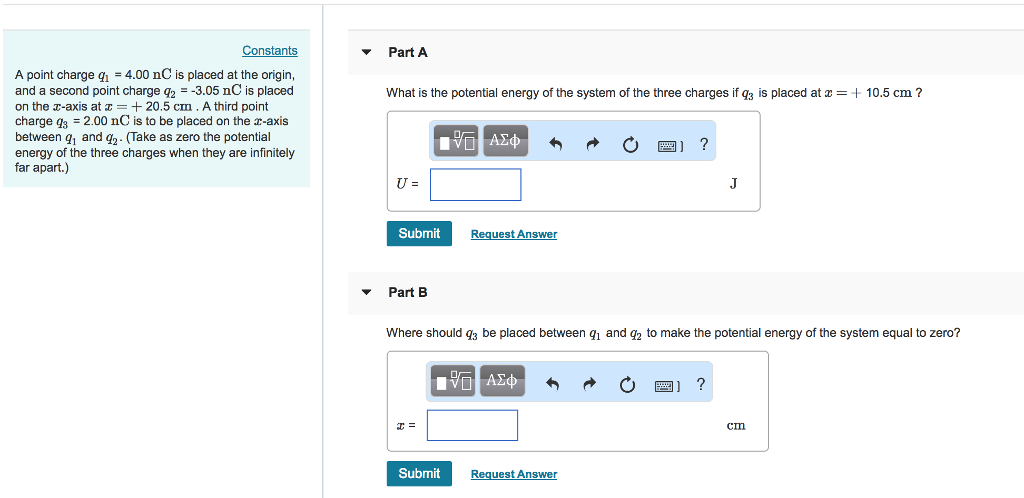
Task: Open the math templates tool in Part A
Action: [457, 140]
